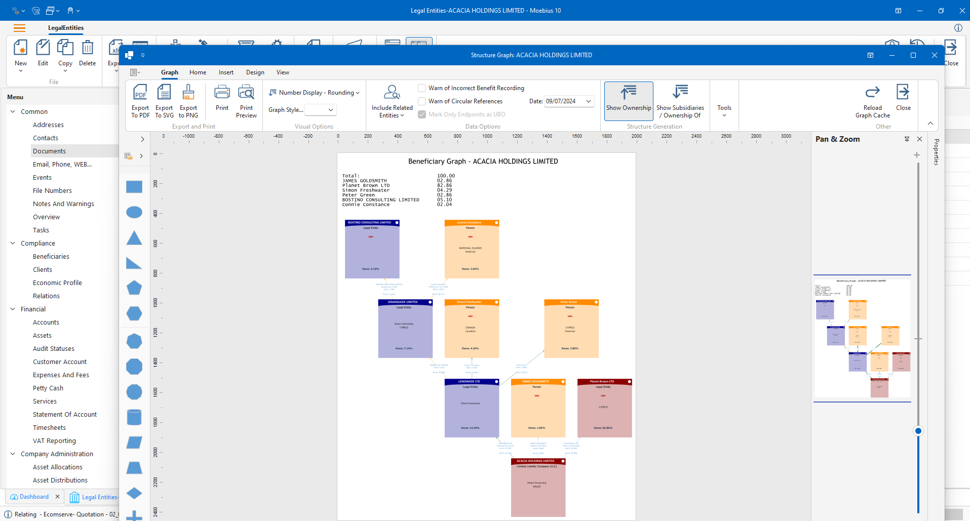
Task: Click Edit in main window ribbon
Action: pos(43,53)
